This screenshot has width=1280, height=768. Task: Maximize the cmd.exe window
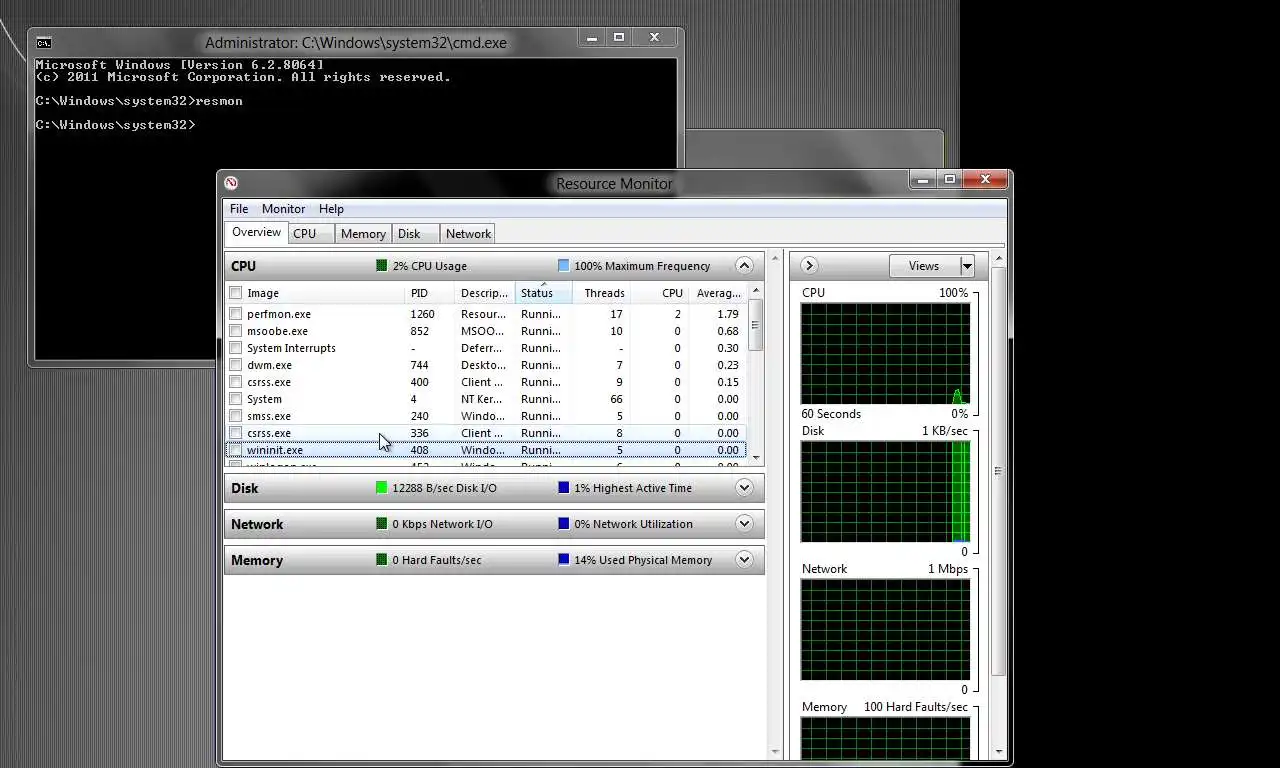[x=619, y=38]
